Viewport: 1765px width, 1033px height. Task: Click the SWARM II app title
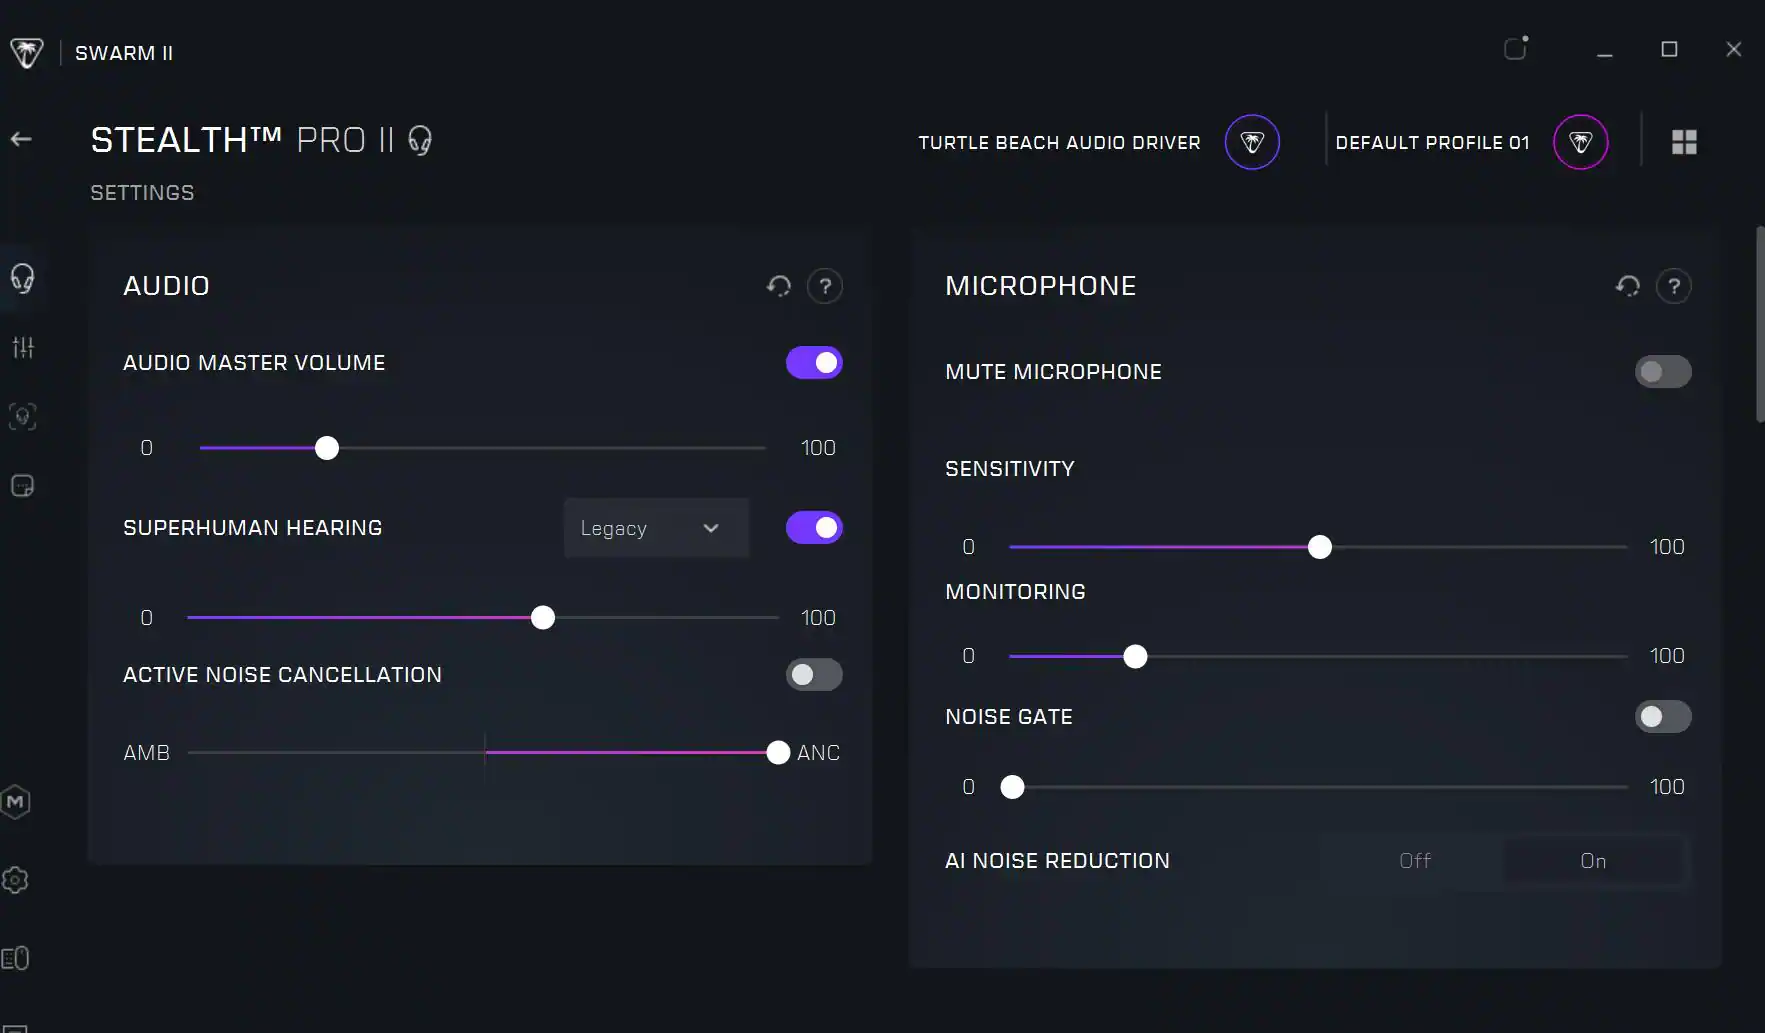coord(124,53)
